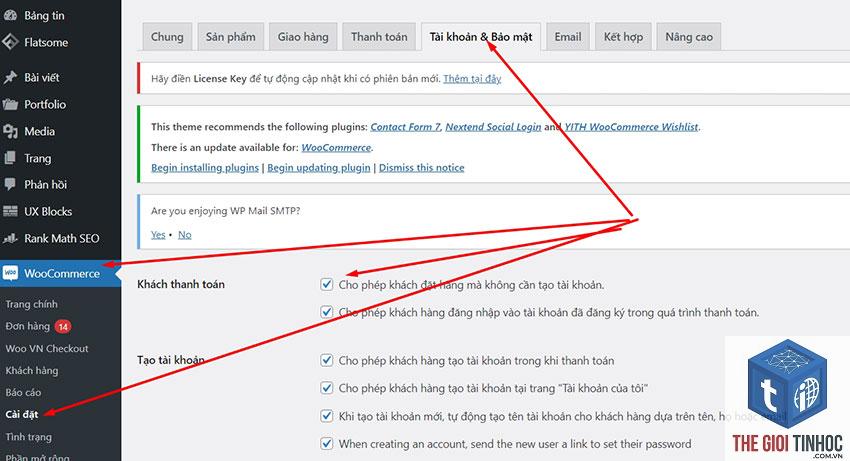Click Begin updating plugin link
850x461 pixels.
click(x=319, y=168)
